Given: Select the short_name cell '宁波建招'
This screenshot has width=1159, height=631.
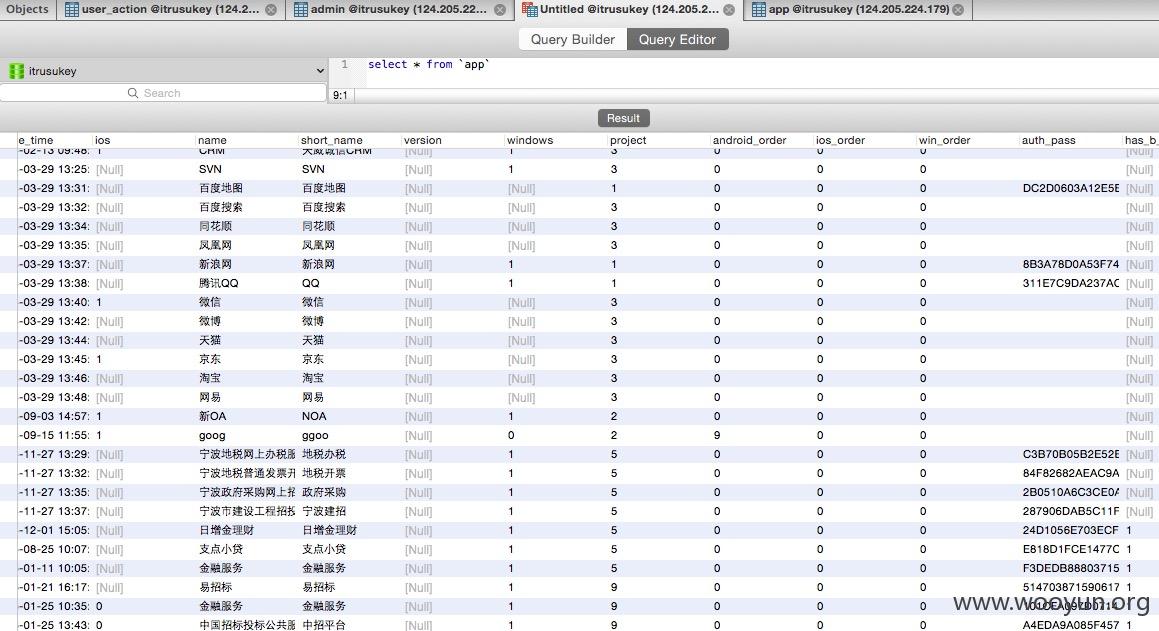Looking at the screenshot, I should tap(324, 511).
